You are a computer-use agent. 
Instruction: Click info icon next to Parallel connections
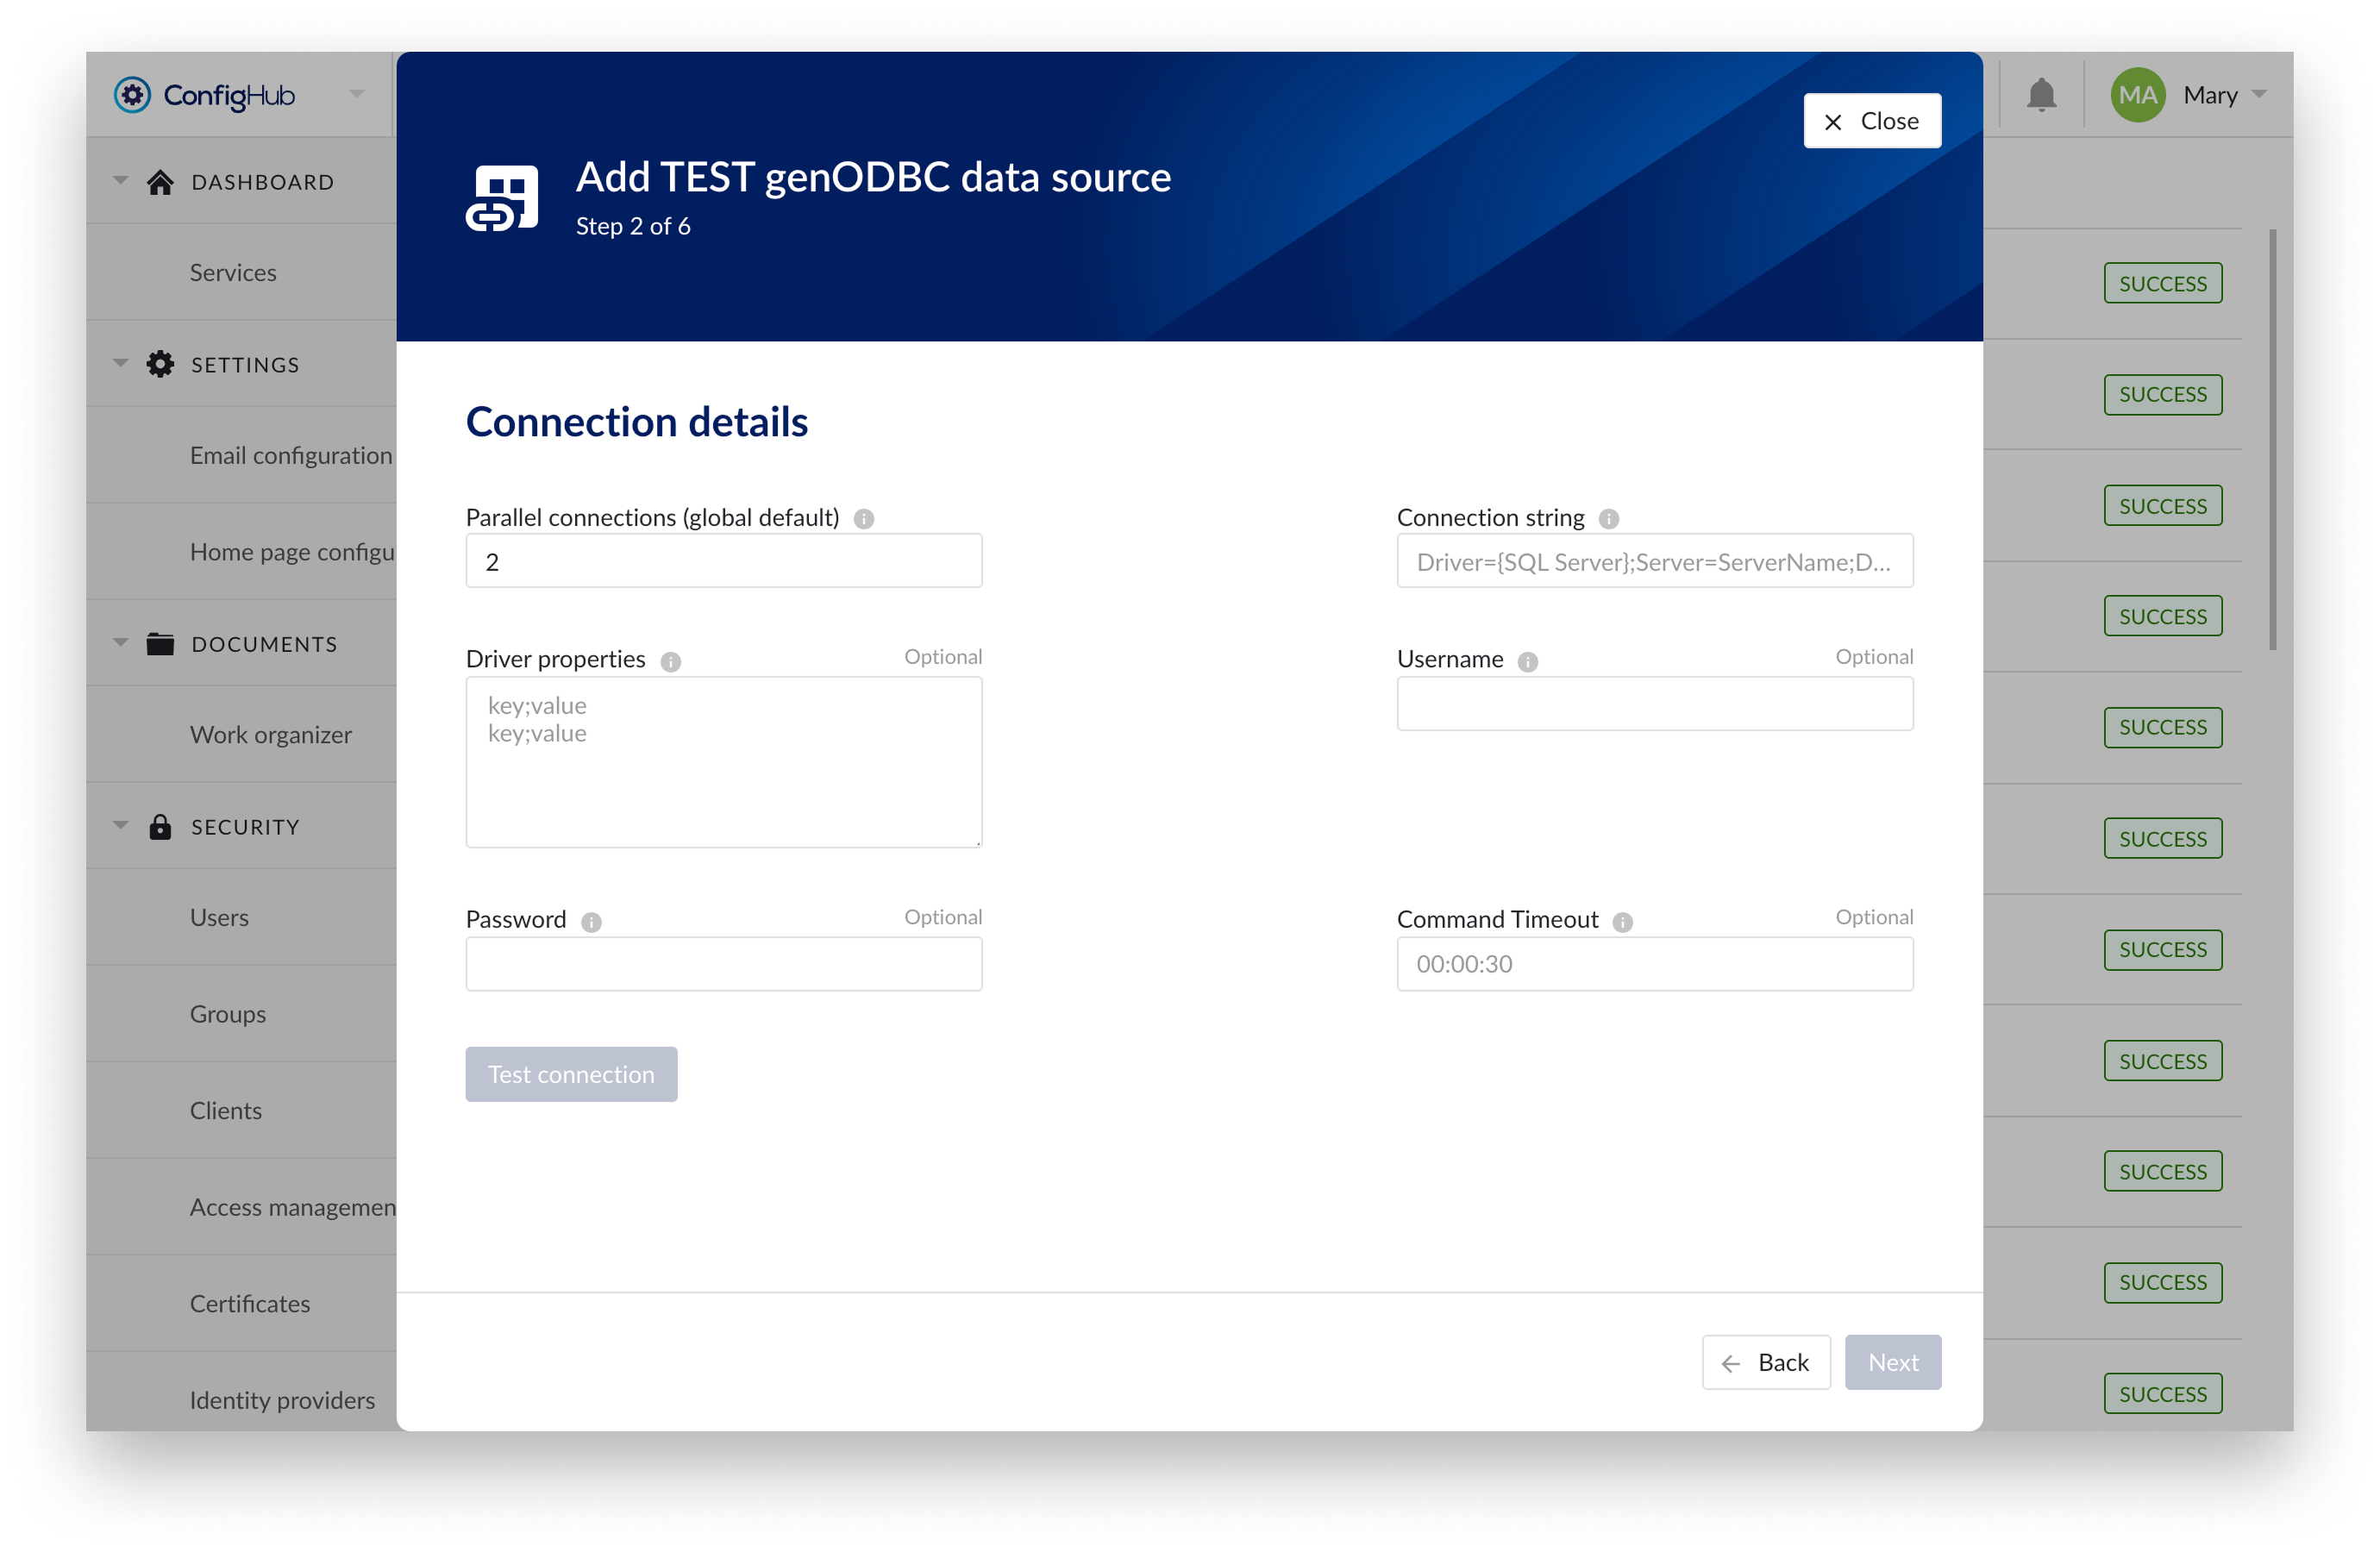864,519
